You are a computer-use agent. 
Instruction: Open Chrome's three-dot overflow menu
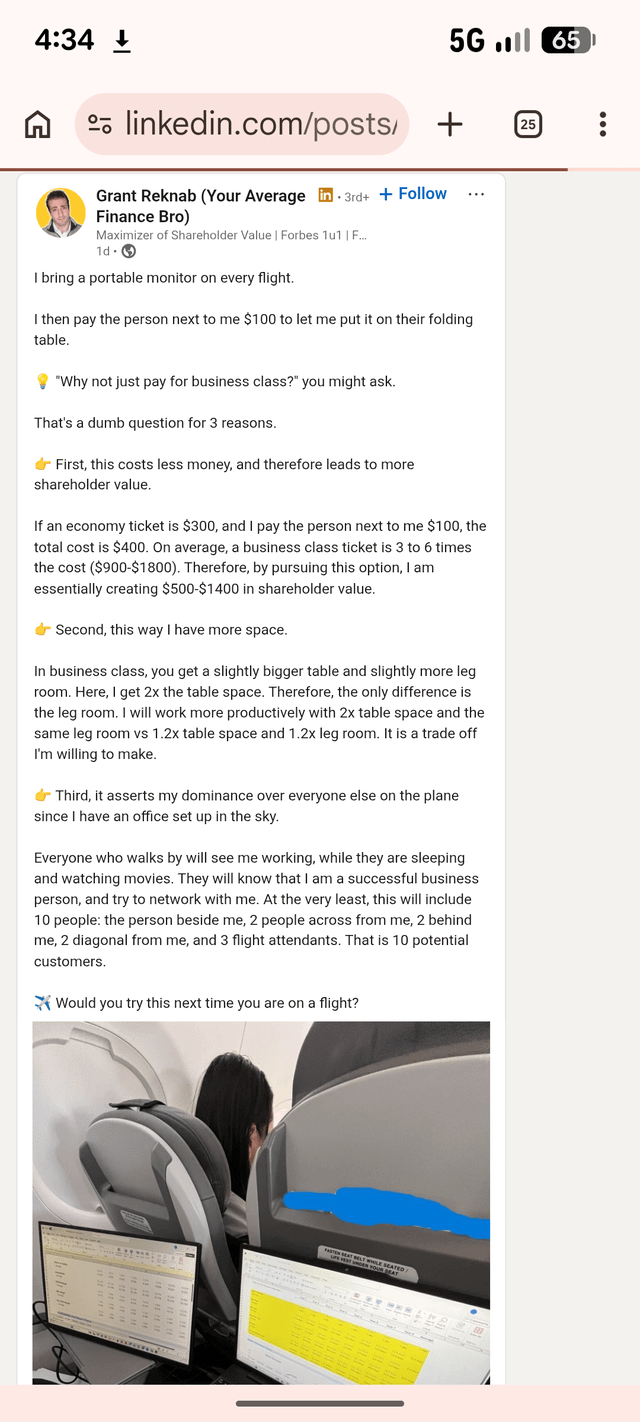click(x=602, y=124)
